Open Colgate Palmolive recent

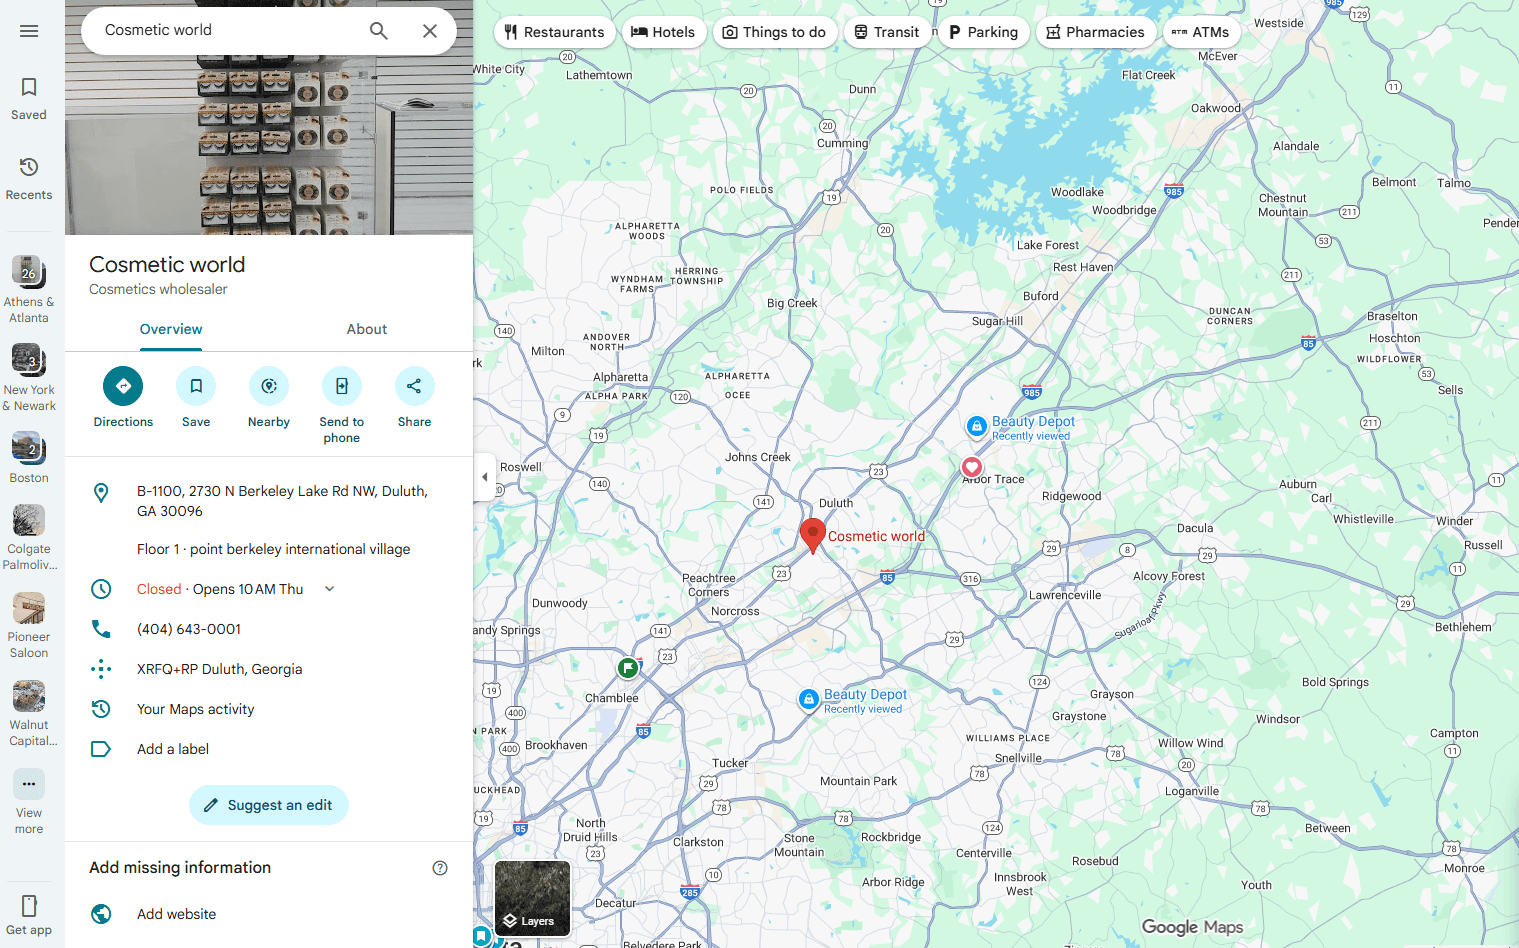29,538
